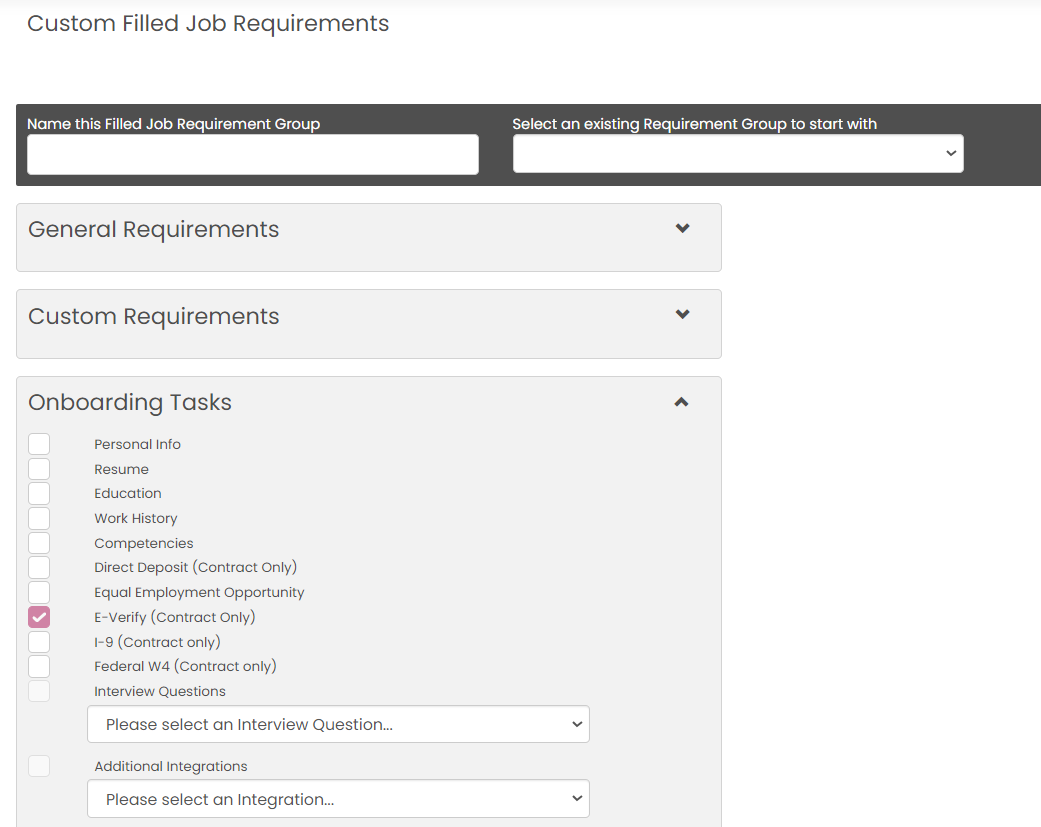
Task: Check the Federal W4 (Contract only) box
Action: [39, 666]
